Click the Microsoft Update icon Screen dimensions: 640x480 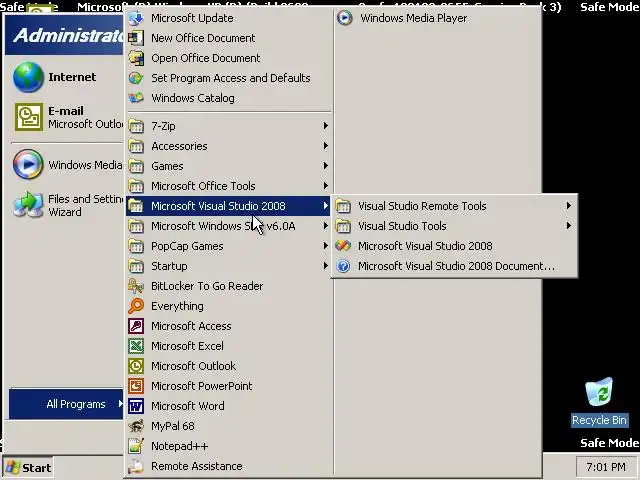click(x=136, y=18)
